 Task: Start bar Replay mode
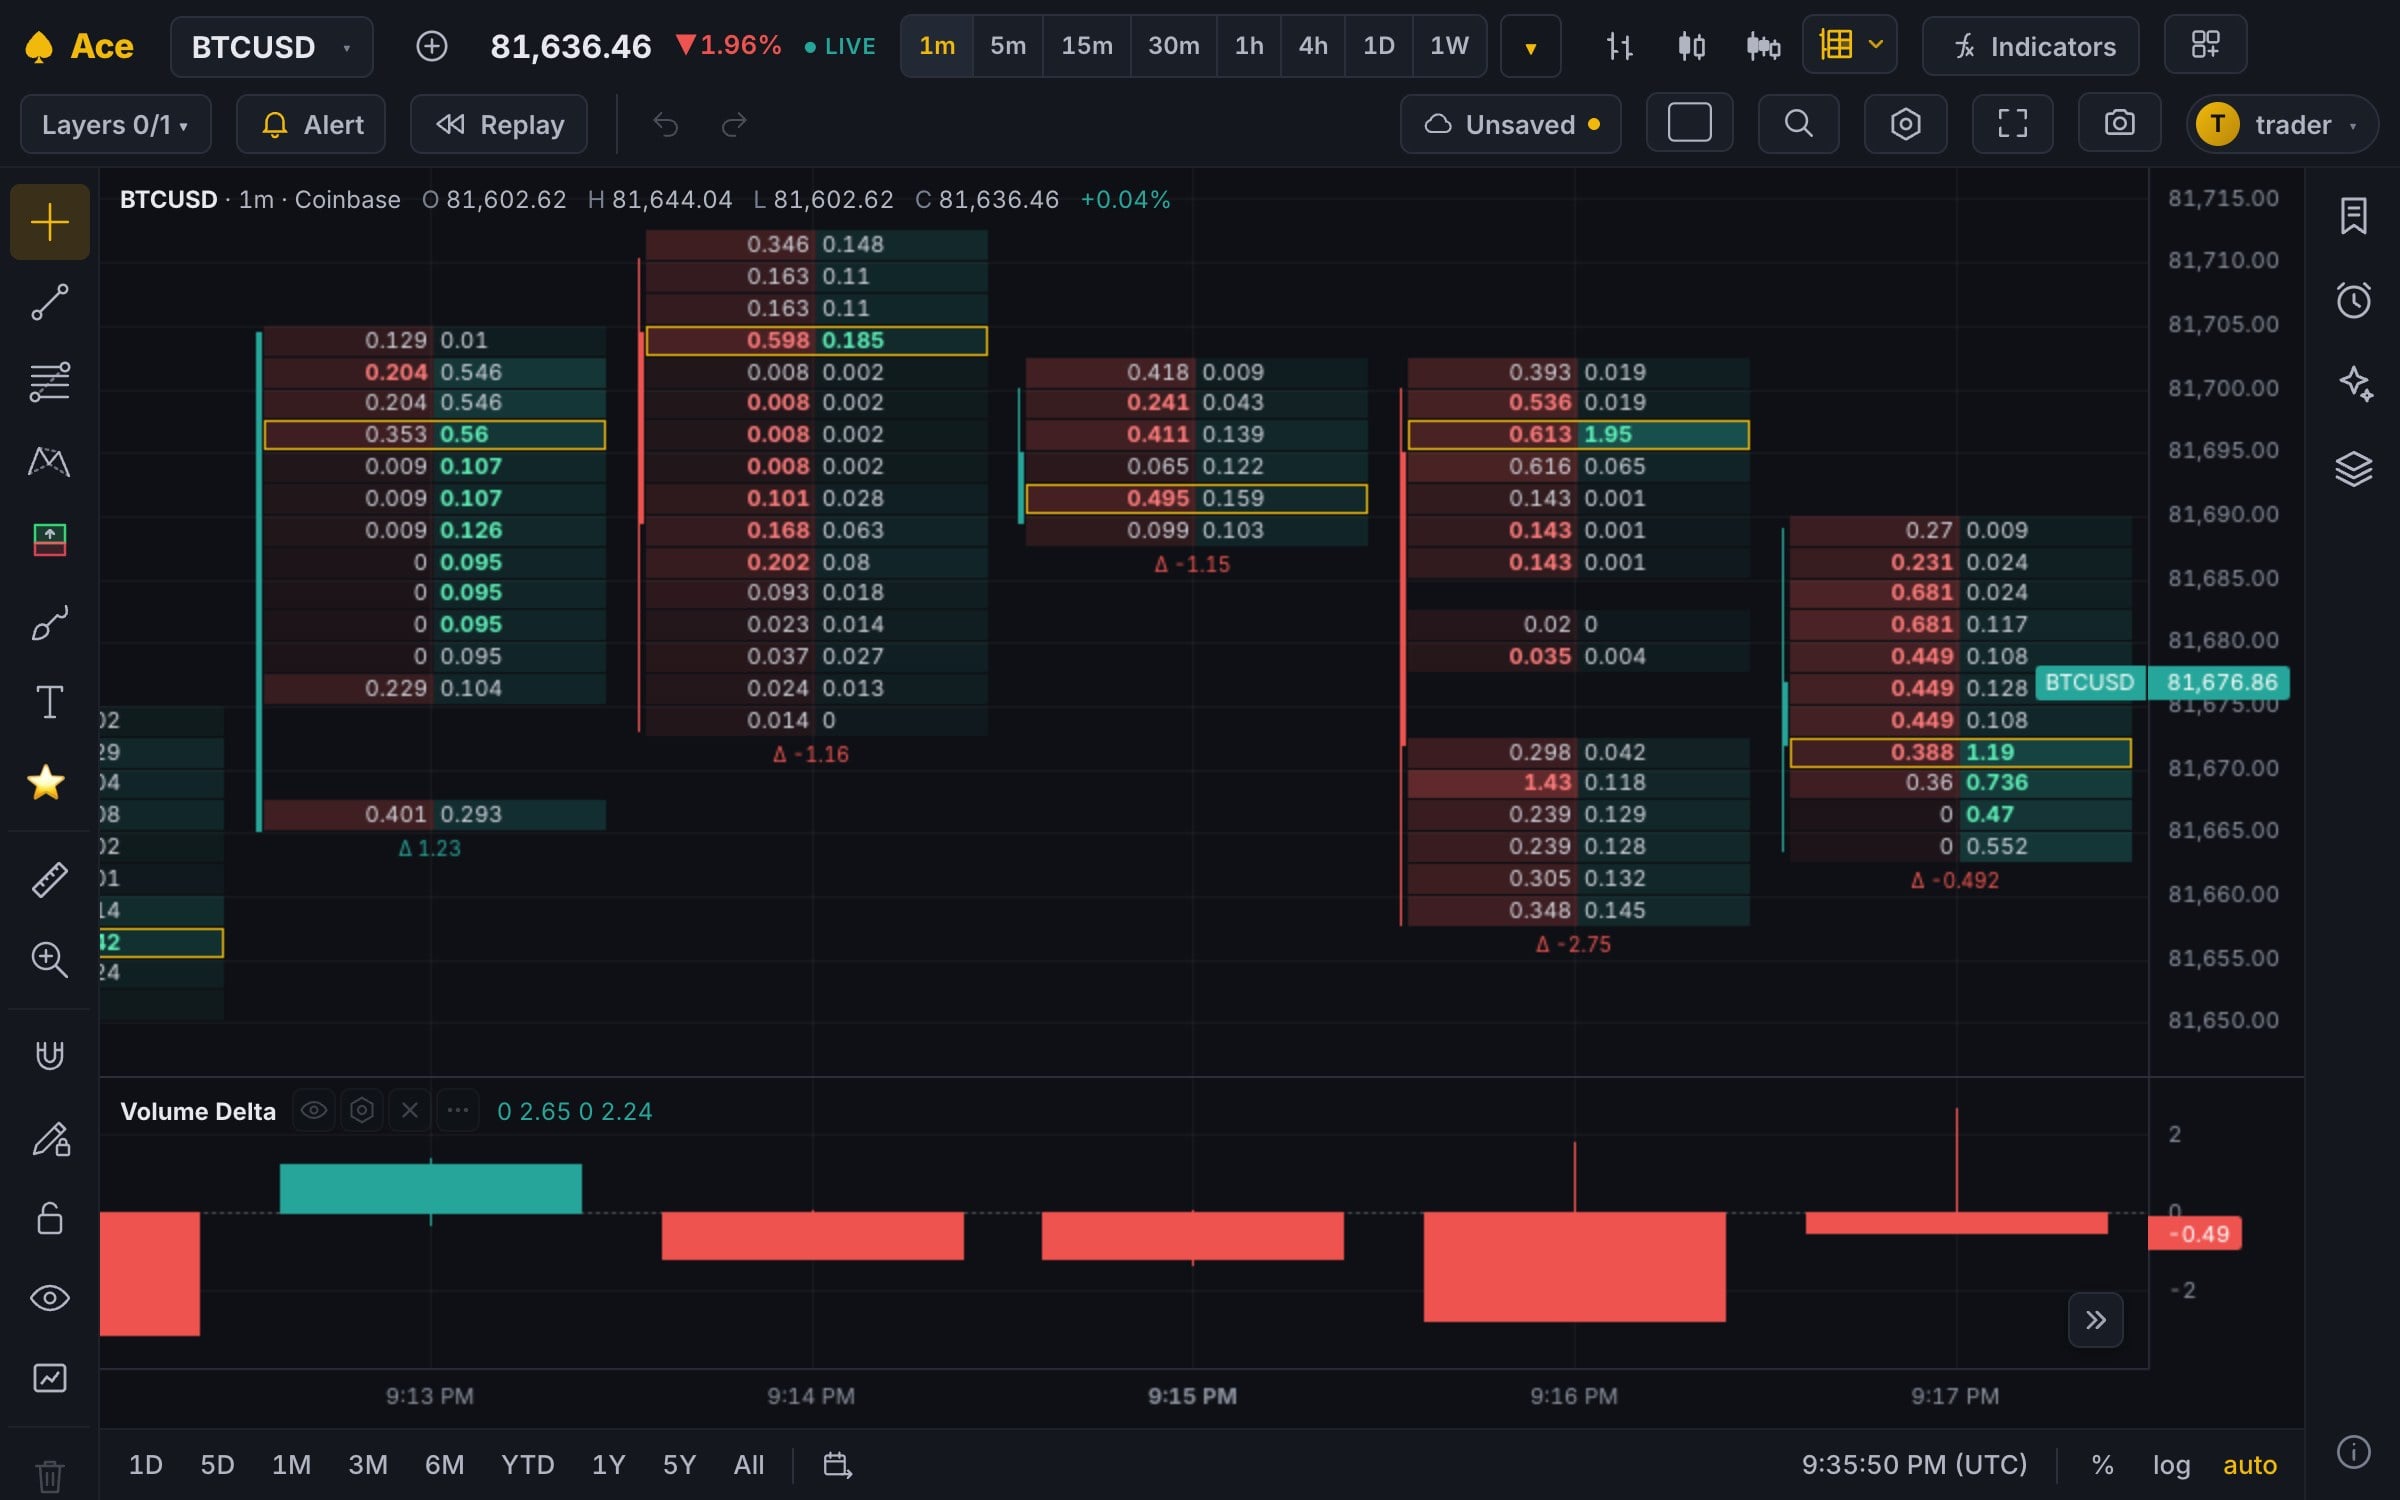click(x=499, y=124)
